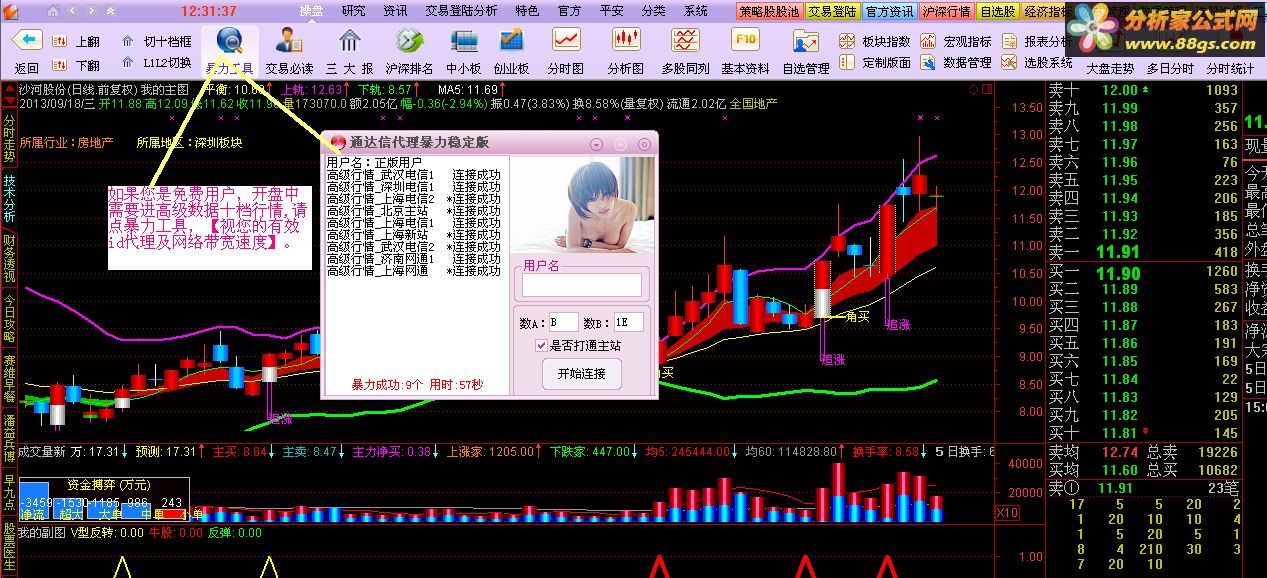
Task: Click the dialog's dropdown arrow title button
Action: 596,144
